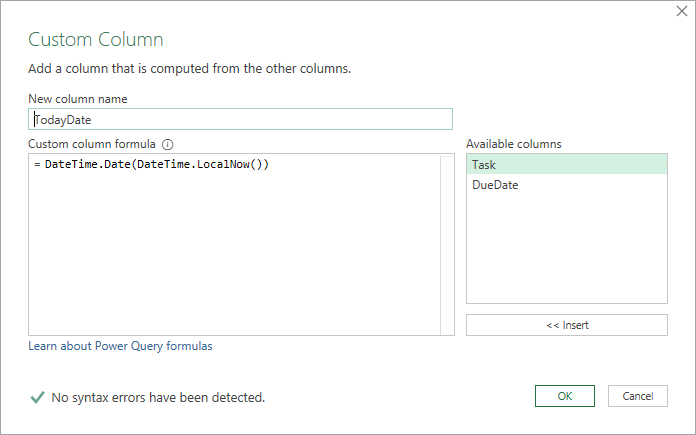Click the Available columns label
Viewport: 696px width, 435px height.
513,144
